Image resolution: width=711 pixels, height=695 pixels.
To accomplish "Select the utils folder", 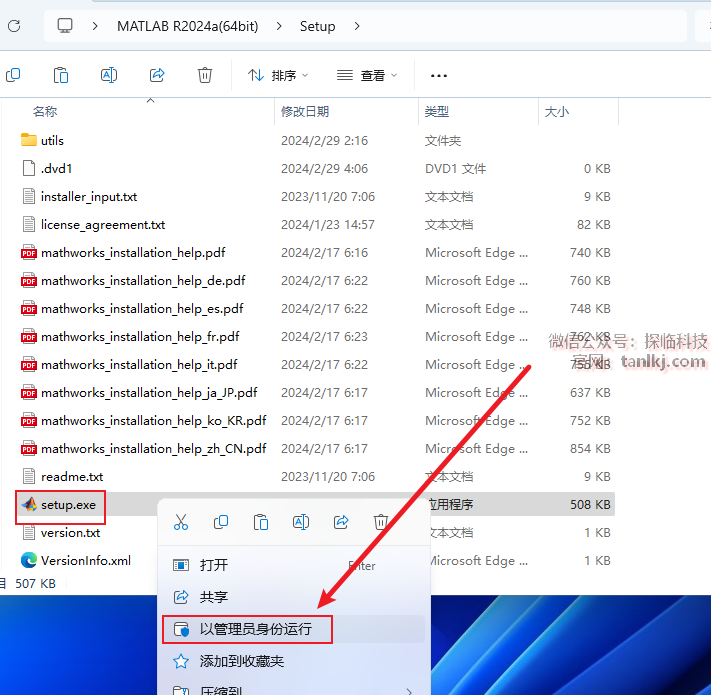I will 52,141.
